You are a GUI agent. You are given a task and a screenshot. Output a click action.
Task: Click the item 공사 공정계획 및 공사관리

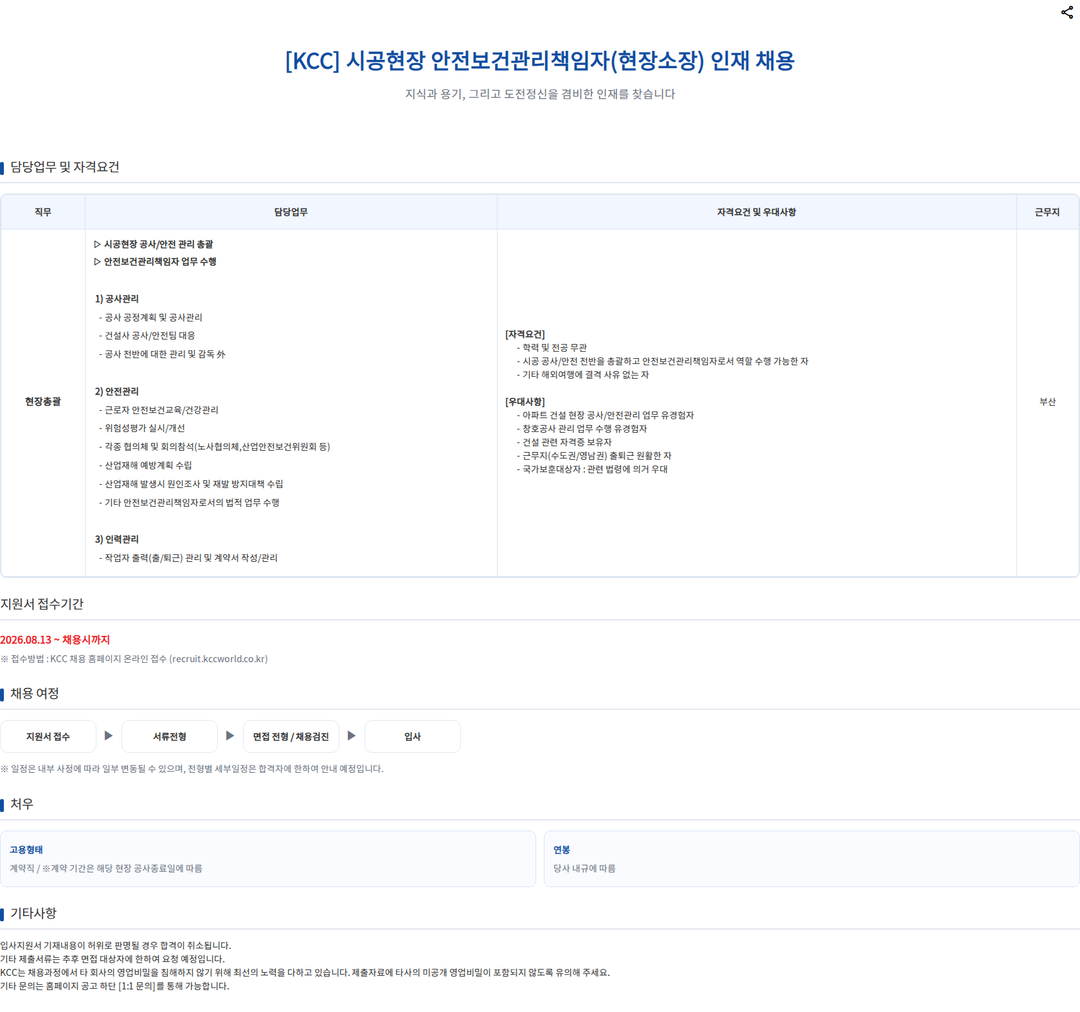(x=150, y=318)
